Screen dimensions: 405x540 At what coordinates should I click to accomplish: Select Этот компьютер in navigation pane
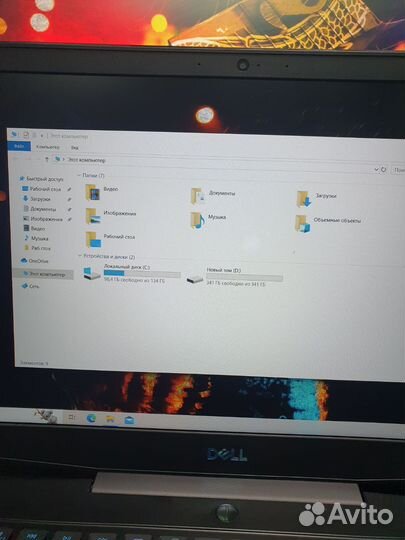[x=43, y=274]
